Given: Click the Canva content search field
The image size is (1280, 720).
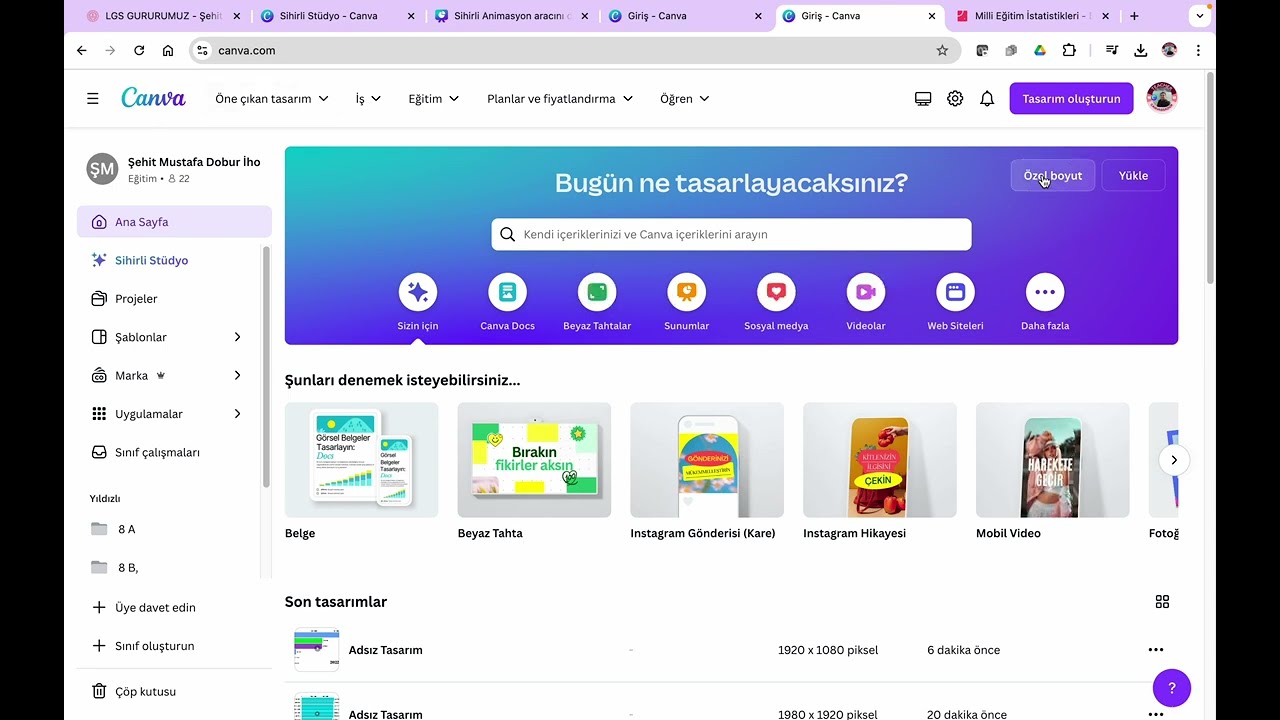Looking at the screenshot, I should [731, 234].
